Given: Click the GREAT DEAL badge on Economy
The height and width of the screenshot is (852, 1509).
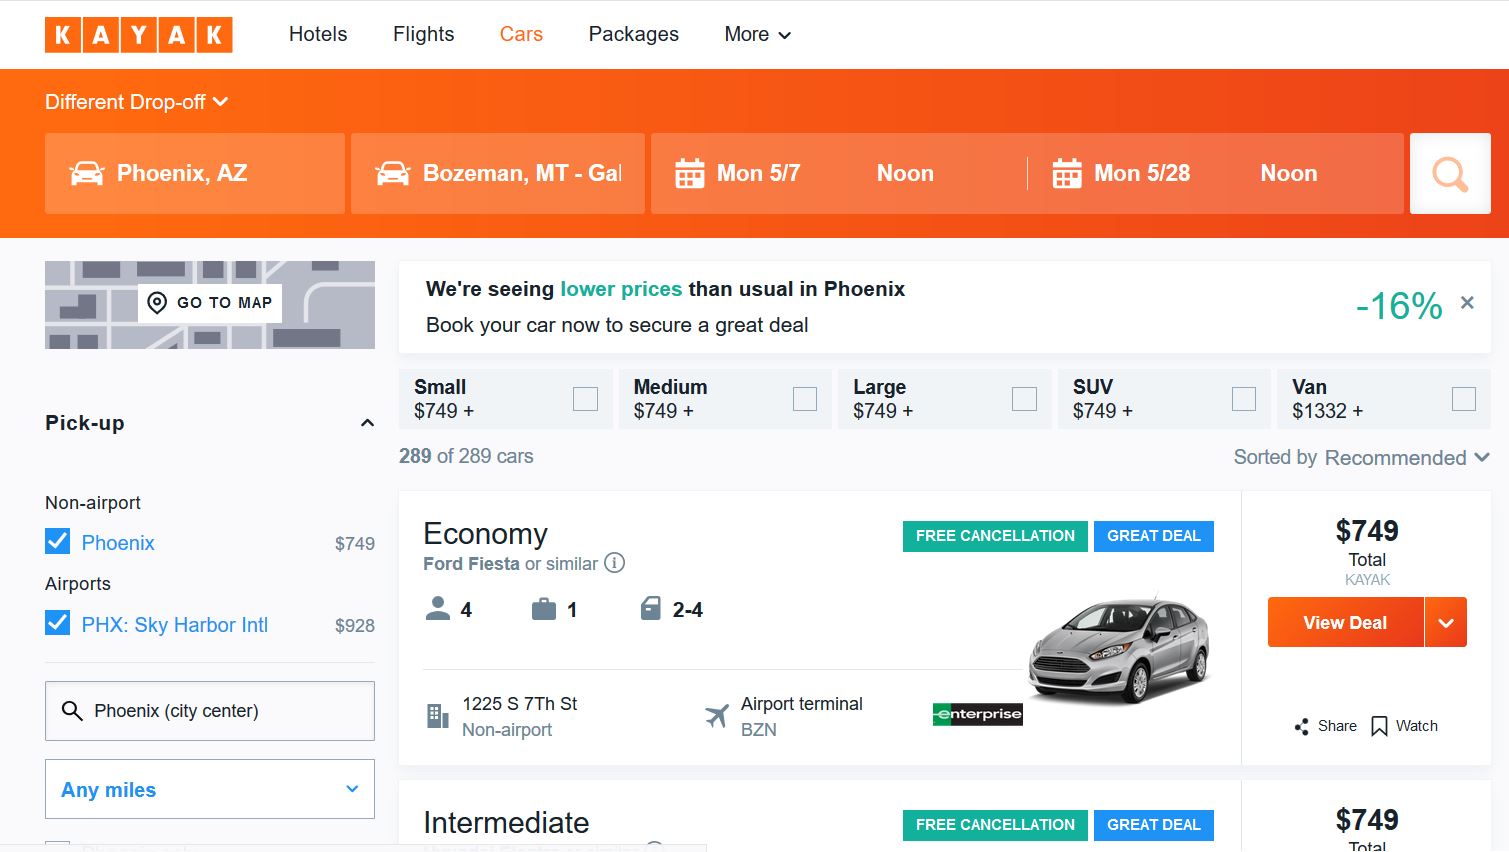Looking at the screenshot, I should pyautogui.click(x=1154, y=536).
